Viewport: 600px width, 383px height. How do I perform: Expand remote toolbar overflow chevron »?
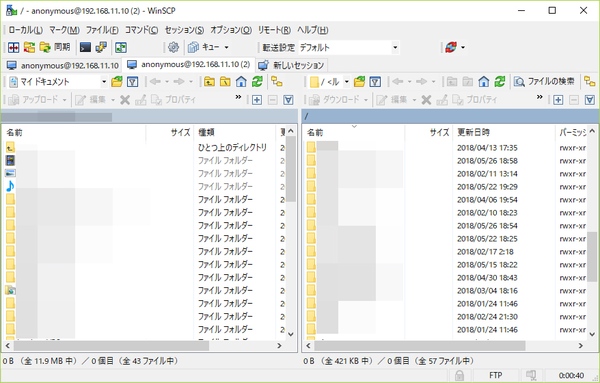[540, 97]
